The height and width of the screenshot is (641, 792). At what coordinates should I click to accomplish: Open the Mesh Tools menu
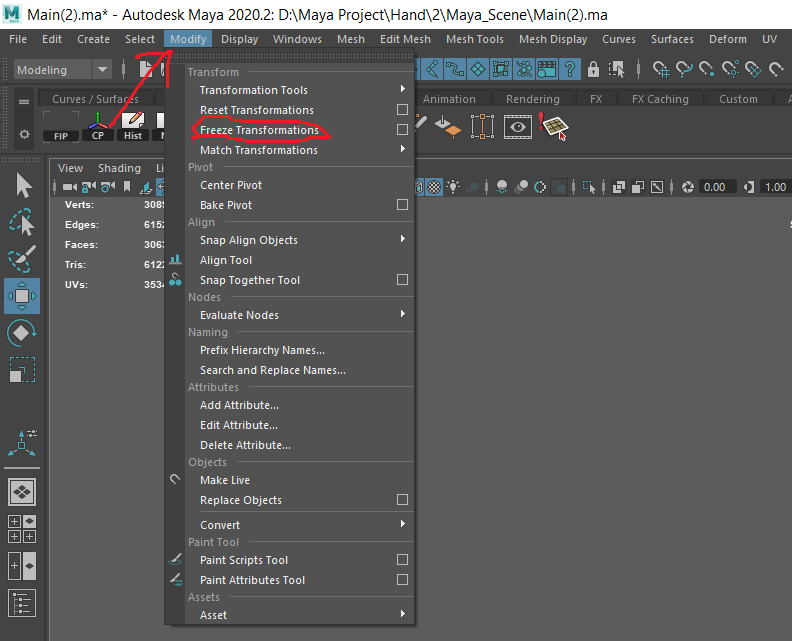click(x=475, y=39)
